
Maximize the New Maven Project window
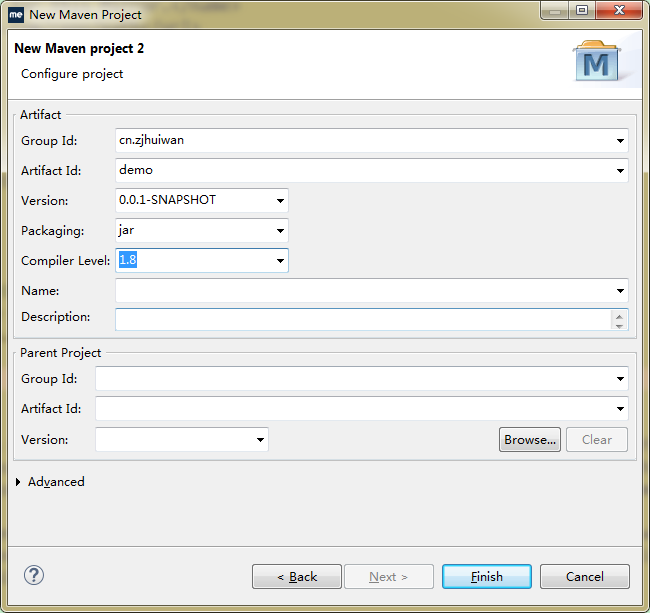(x=582, y=10)
